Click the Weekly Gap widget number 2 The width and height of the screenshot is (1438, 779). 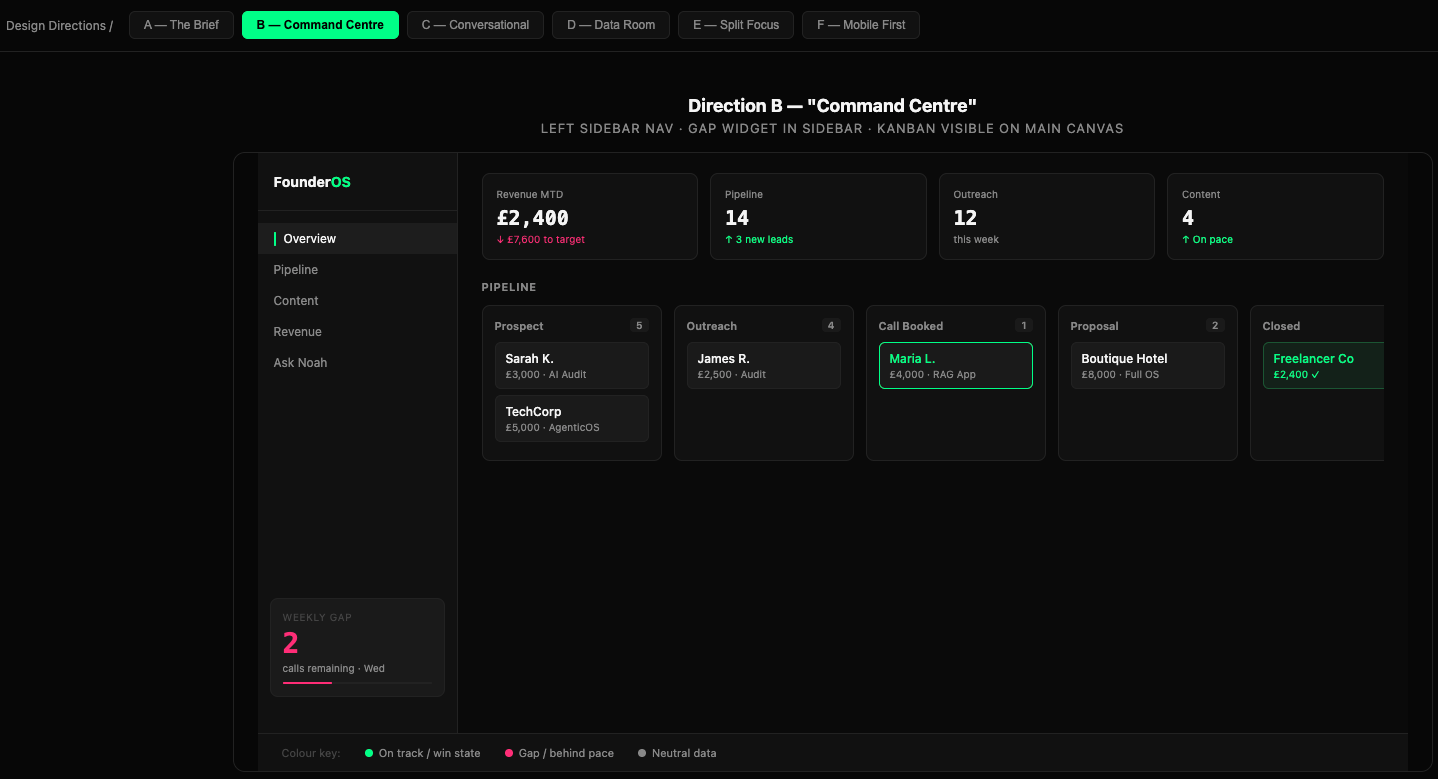[291, 643]
